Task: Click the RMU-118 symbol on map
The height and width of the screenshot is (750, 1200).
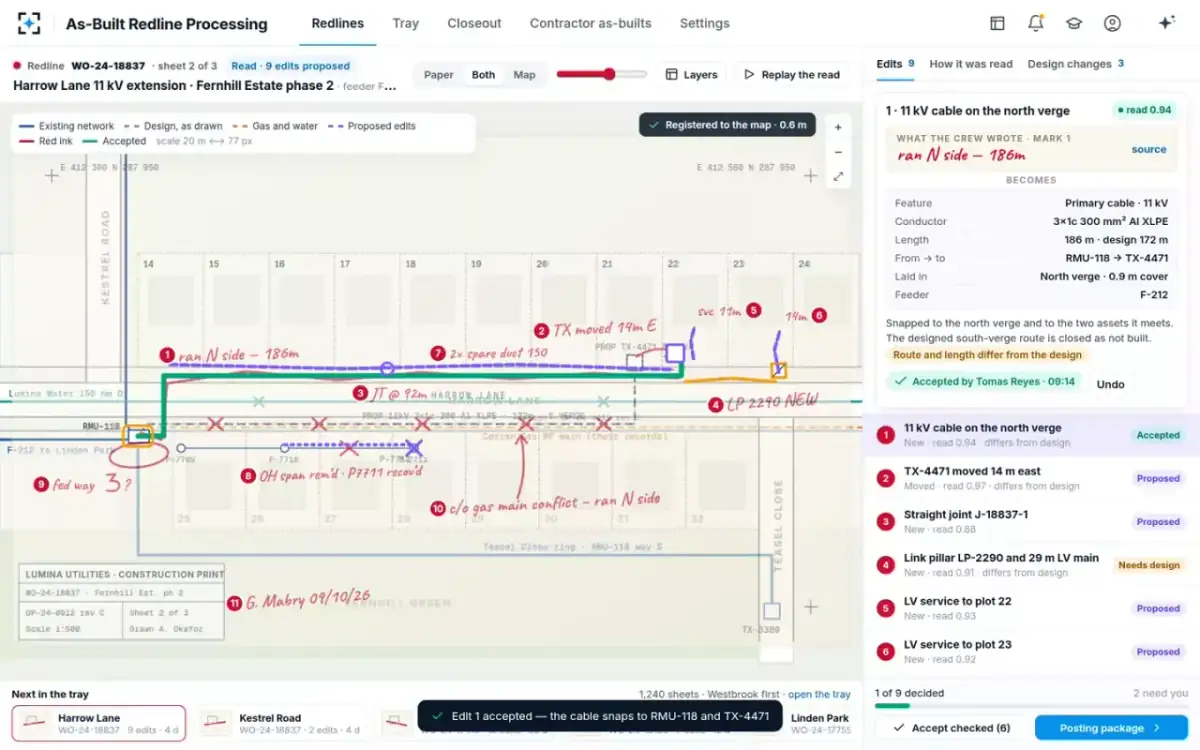Action: point(138,436)
